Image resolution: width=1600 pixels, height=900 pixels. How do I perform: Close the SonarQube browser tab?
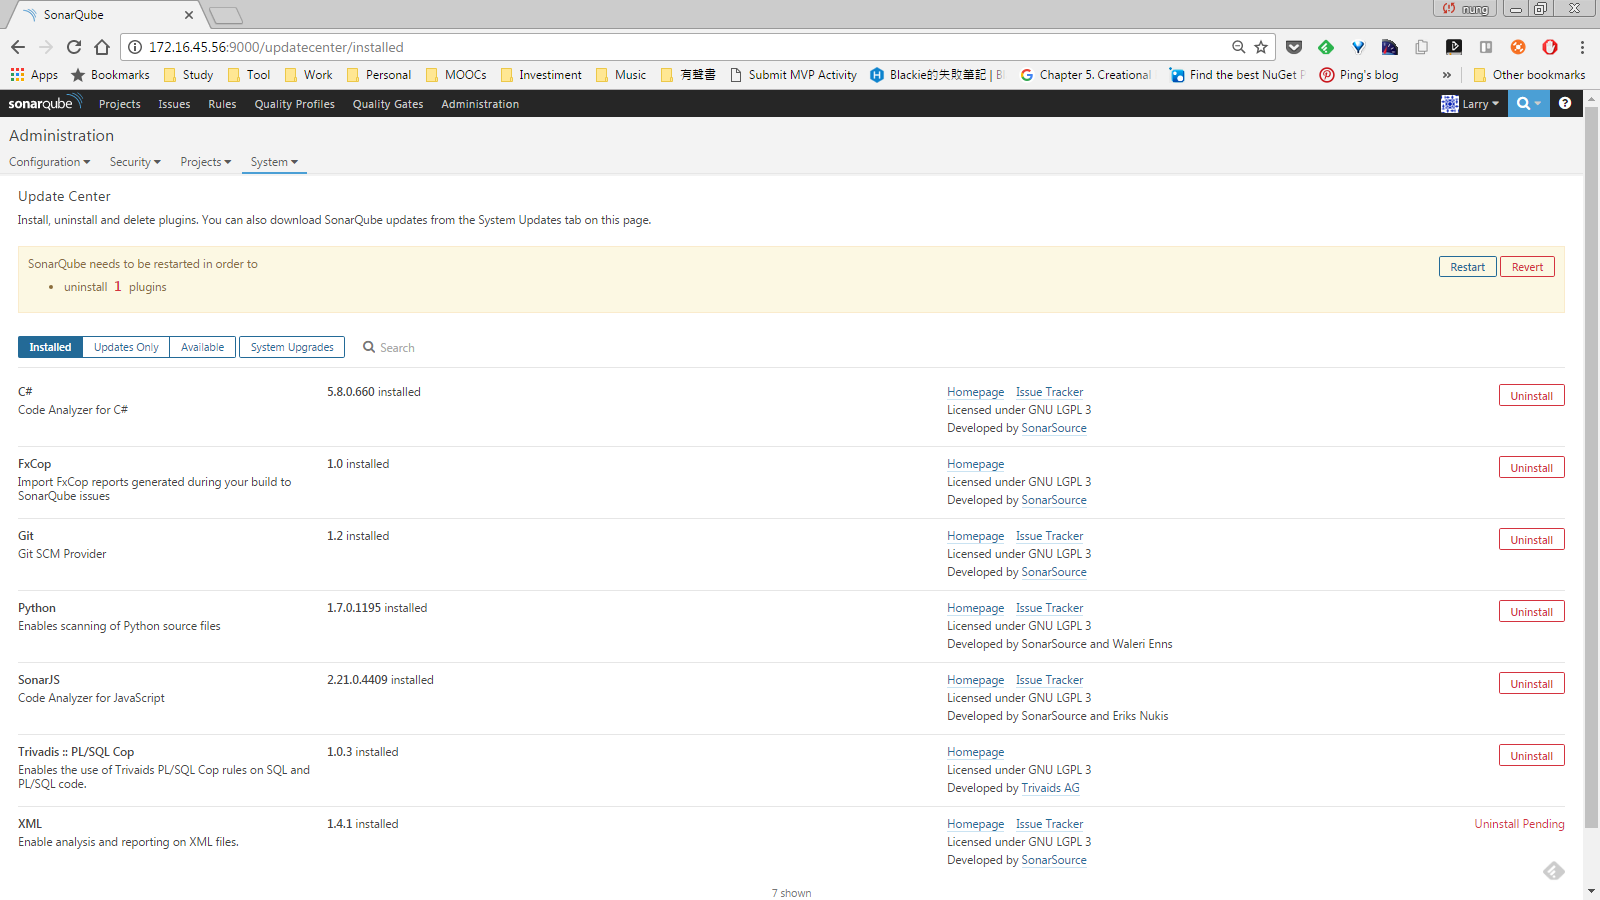(189, 15)
